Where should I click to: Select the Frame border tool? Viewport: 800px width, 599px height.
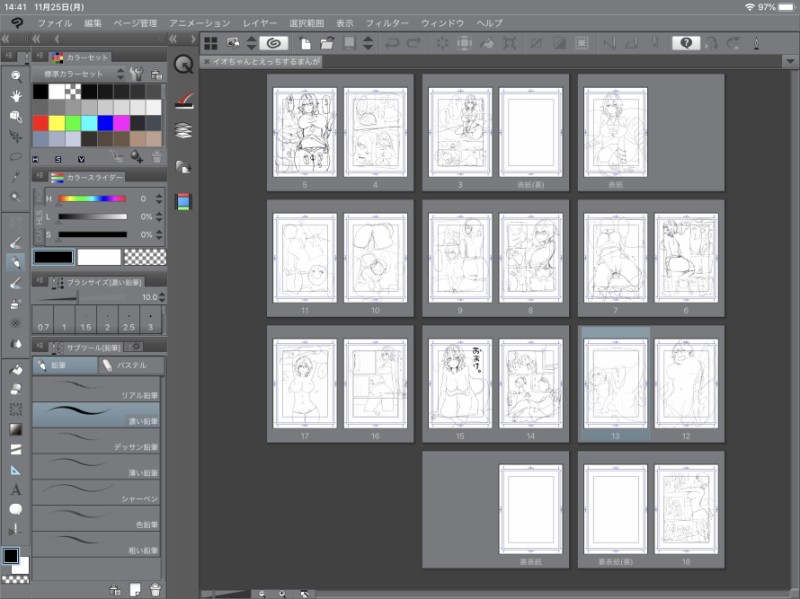pyautogui.click(x=16, y=450)
